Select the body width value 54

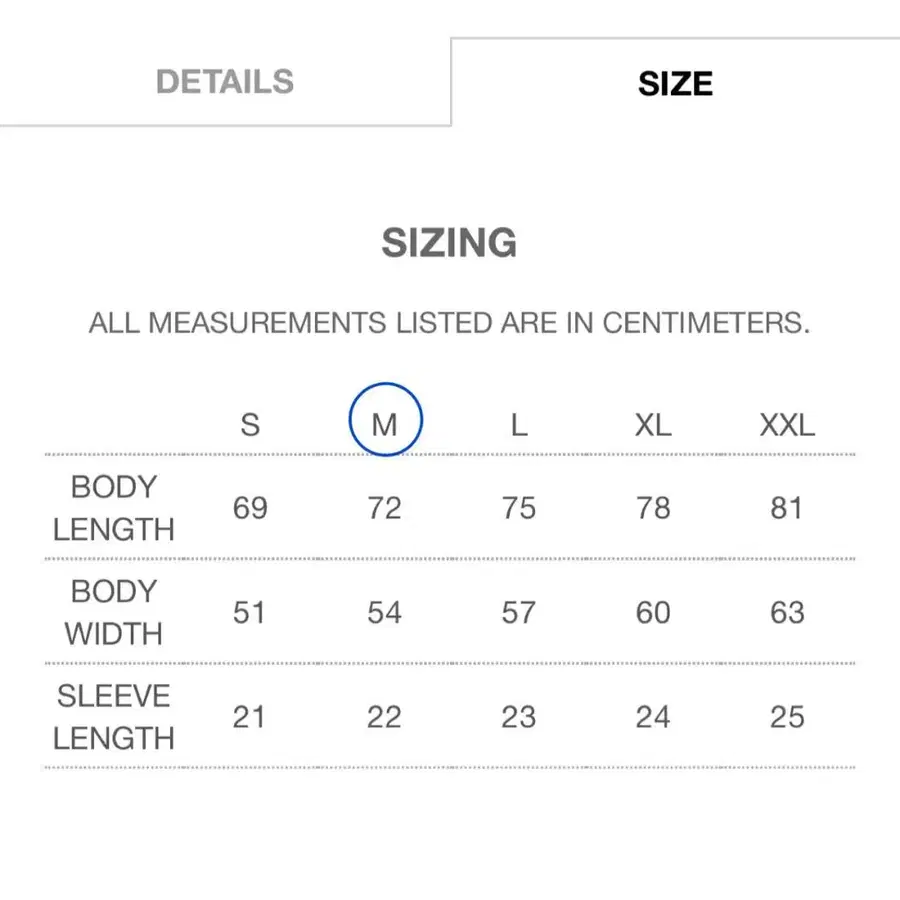[x=384, y=612]
